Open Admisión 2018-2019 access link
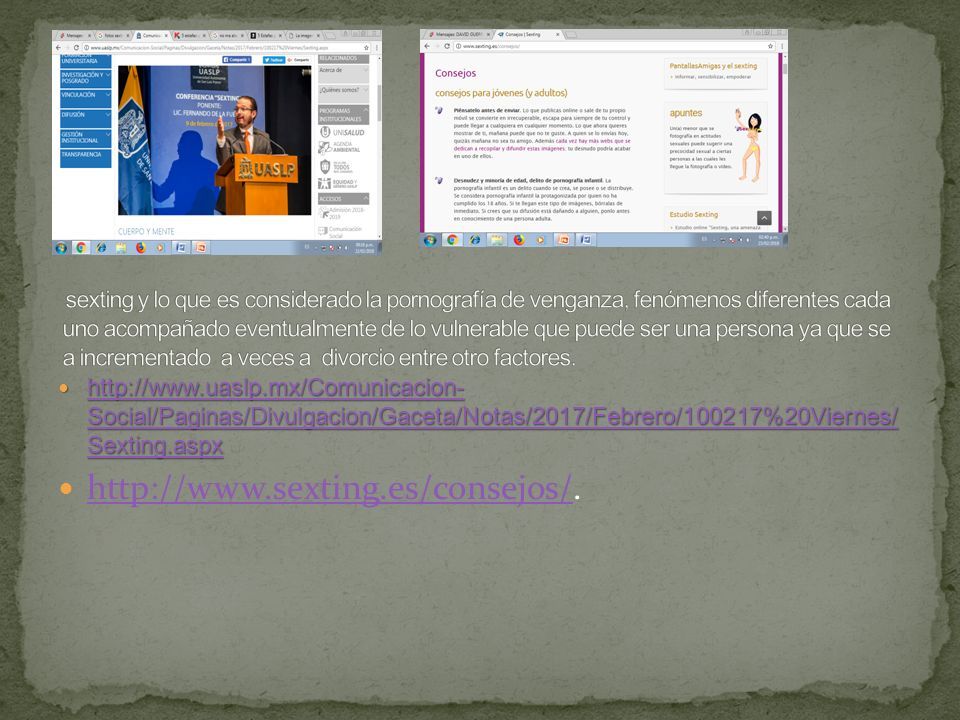The height and width of the screenshot is (720, 960). click(x=343, y=212)
